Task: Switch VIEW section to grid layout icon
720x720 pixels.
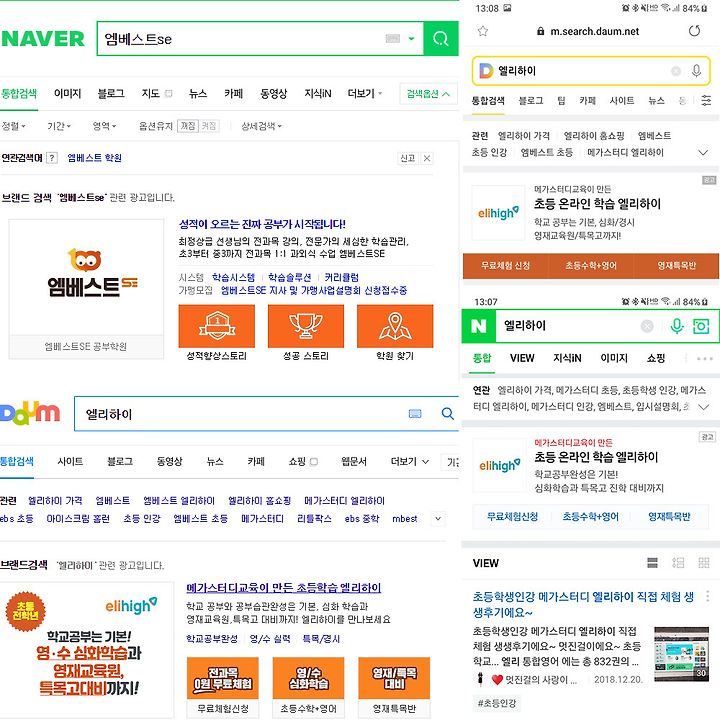Action: [x=703, y=562]
